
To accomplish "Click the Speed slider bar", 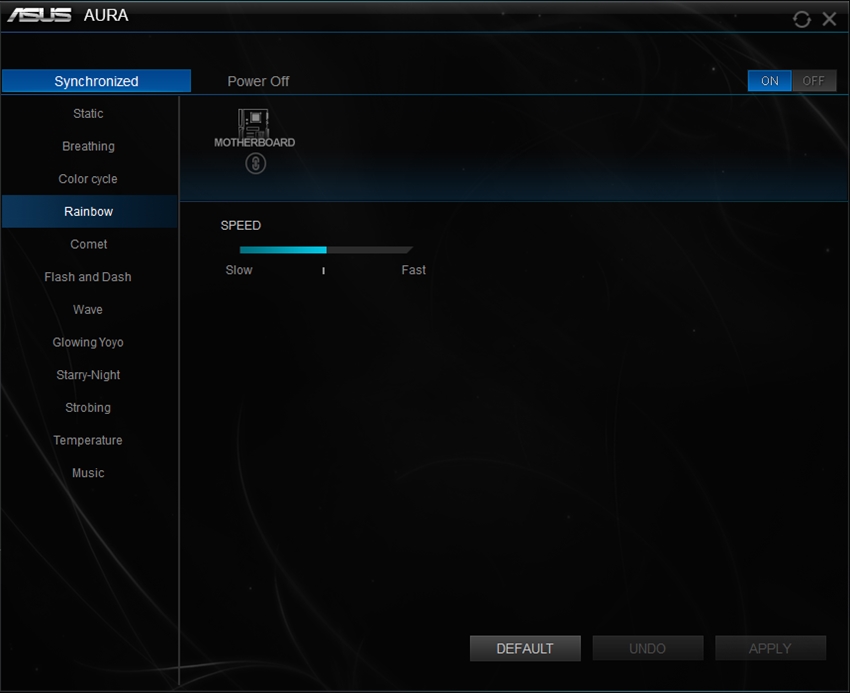I will (325, 250).
